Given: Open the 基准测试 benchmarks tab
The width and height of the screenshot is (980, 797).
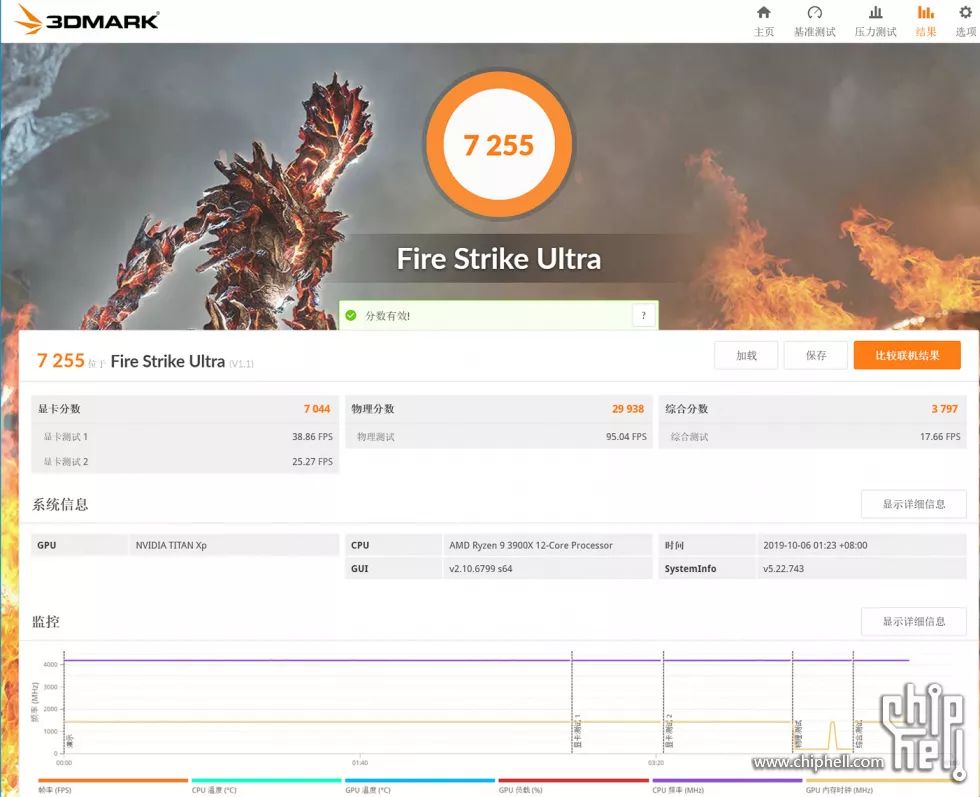Looking at the screenshot, I should (814, 22).
